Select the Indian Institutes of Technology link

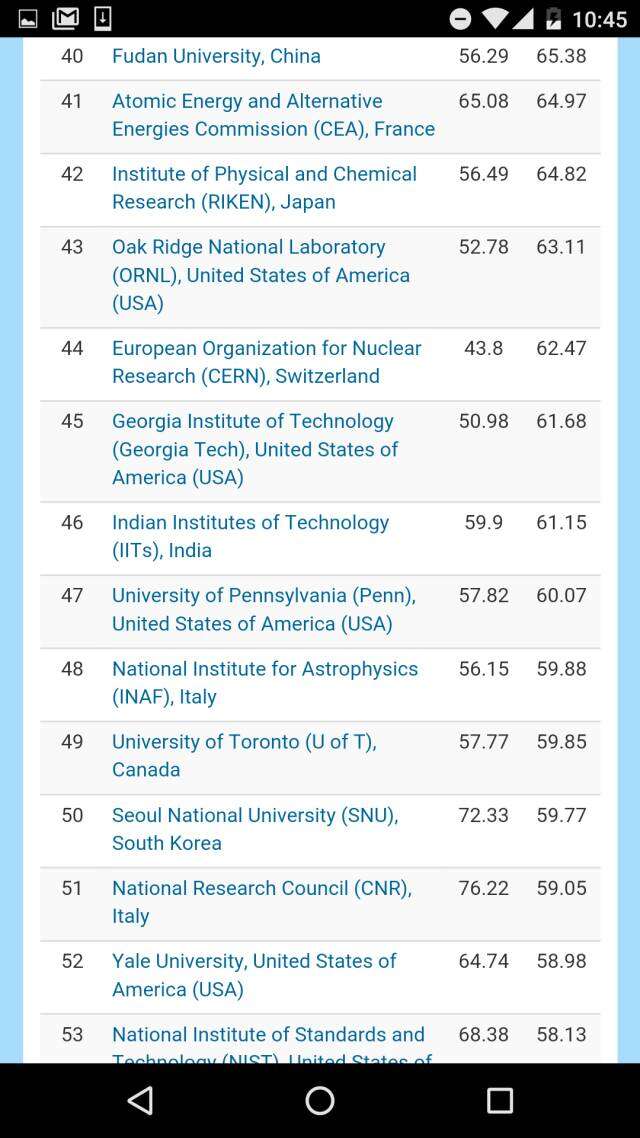[250, 536]
